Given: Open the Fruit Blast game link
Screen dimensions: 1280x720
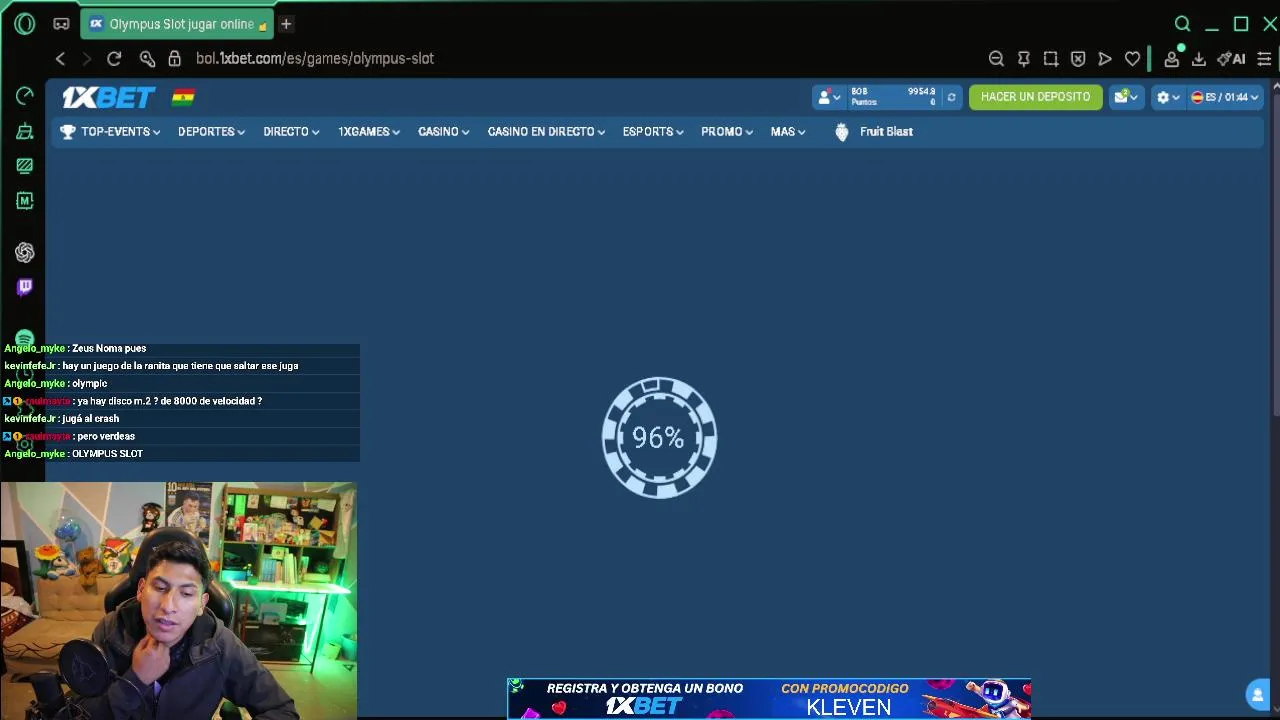Looking at the screenshot, I should [874, 132].
